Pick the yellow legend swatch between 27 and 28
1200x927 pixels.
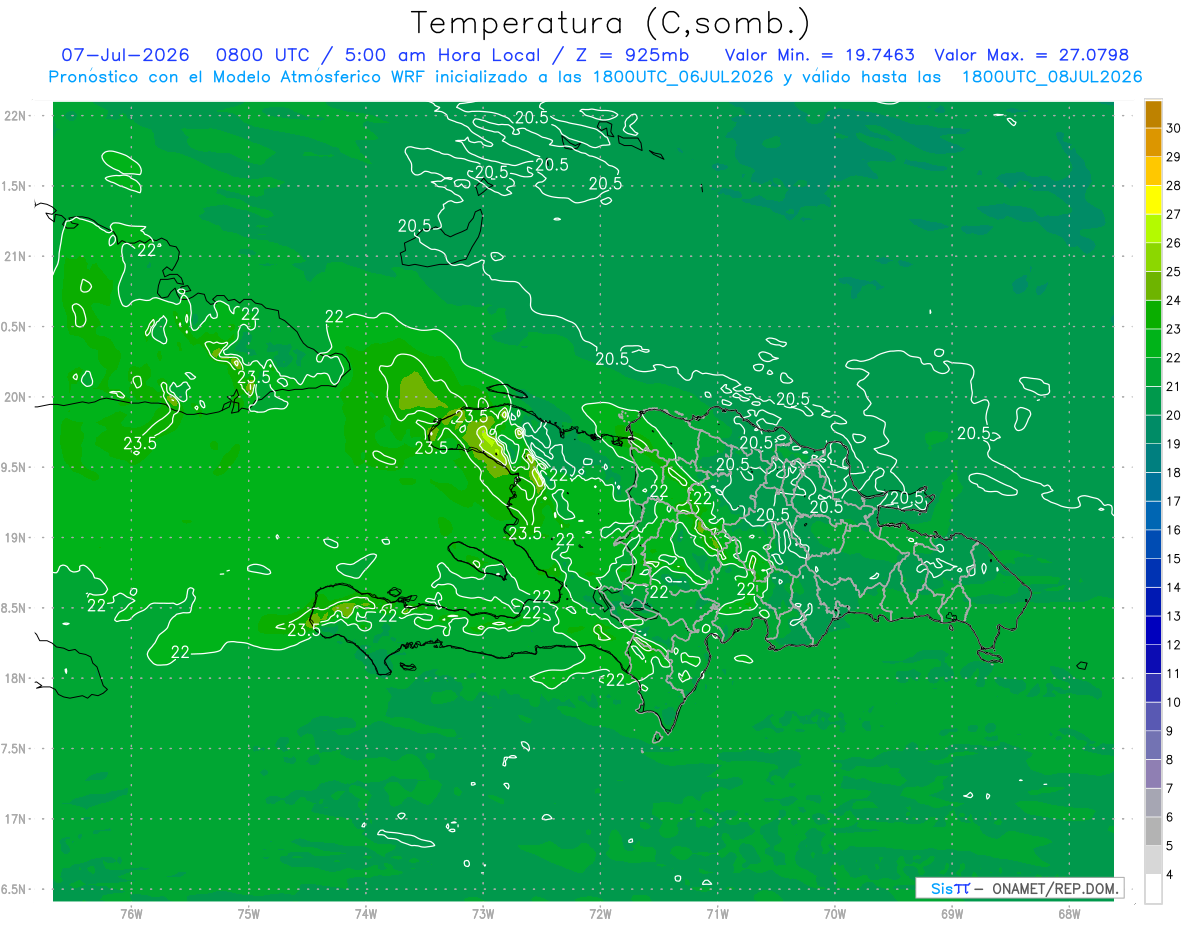1153,200
